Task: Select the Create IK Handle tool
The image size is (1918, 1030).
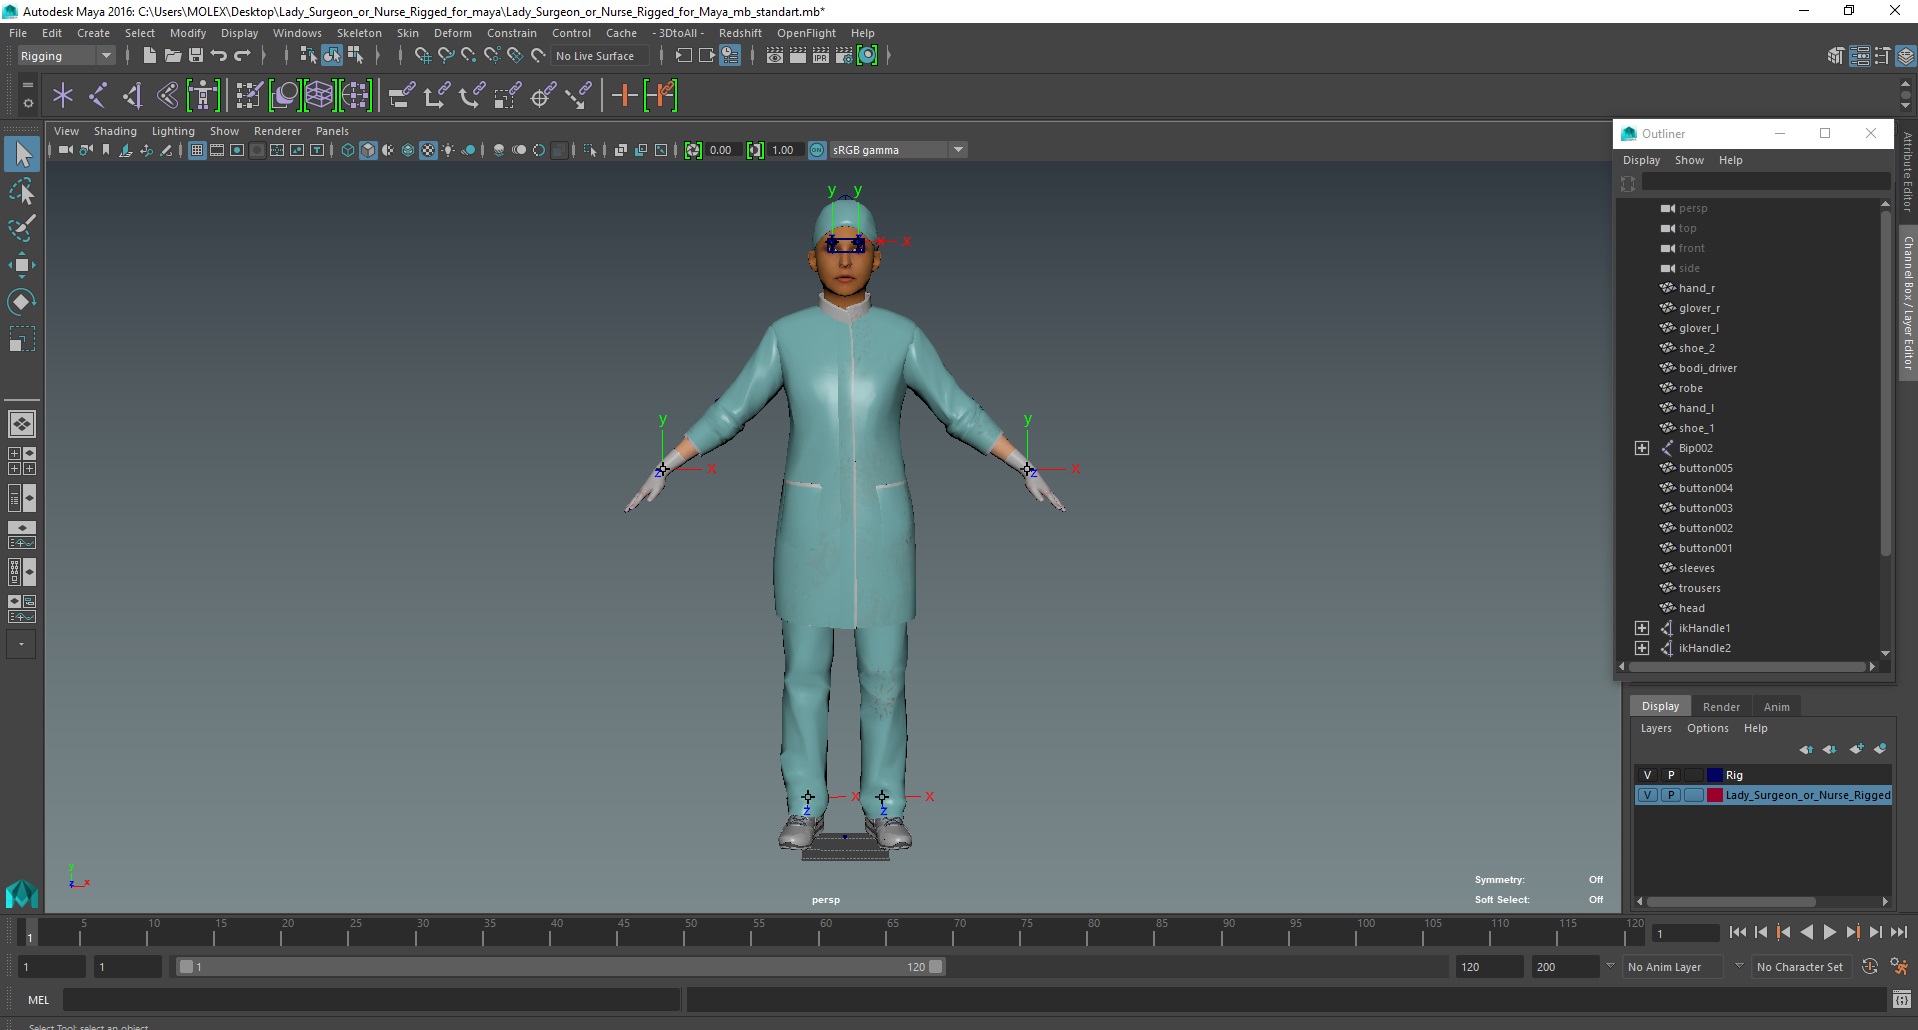Action: pos(133,96)
